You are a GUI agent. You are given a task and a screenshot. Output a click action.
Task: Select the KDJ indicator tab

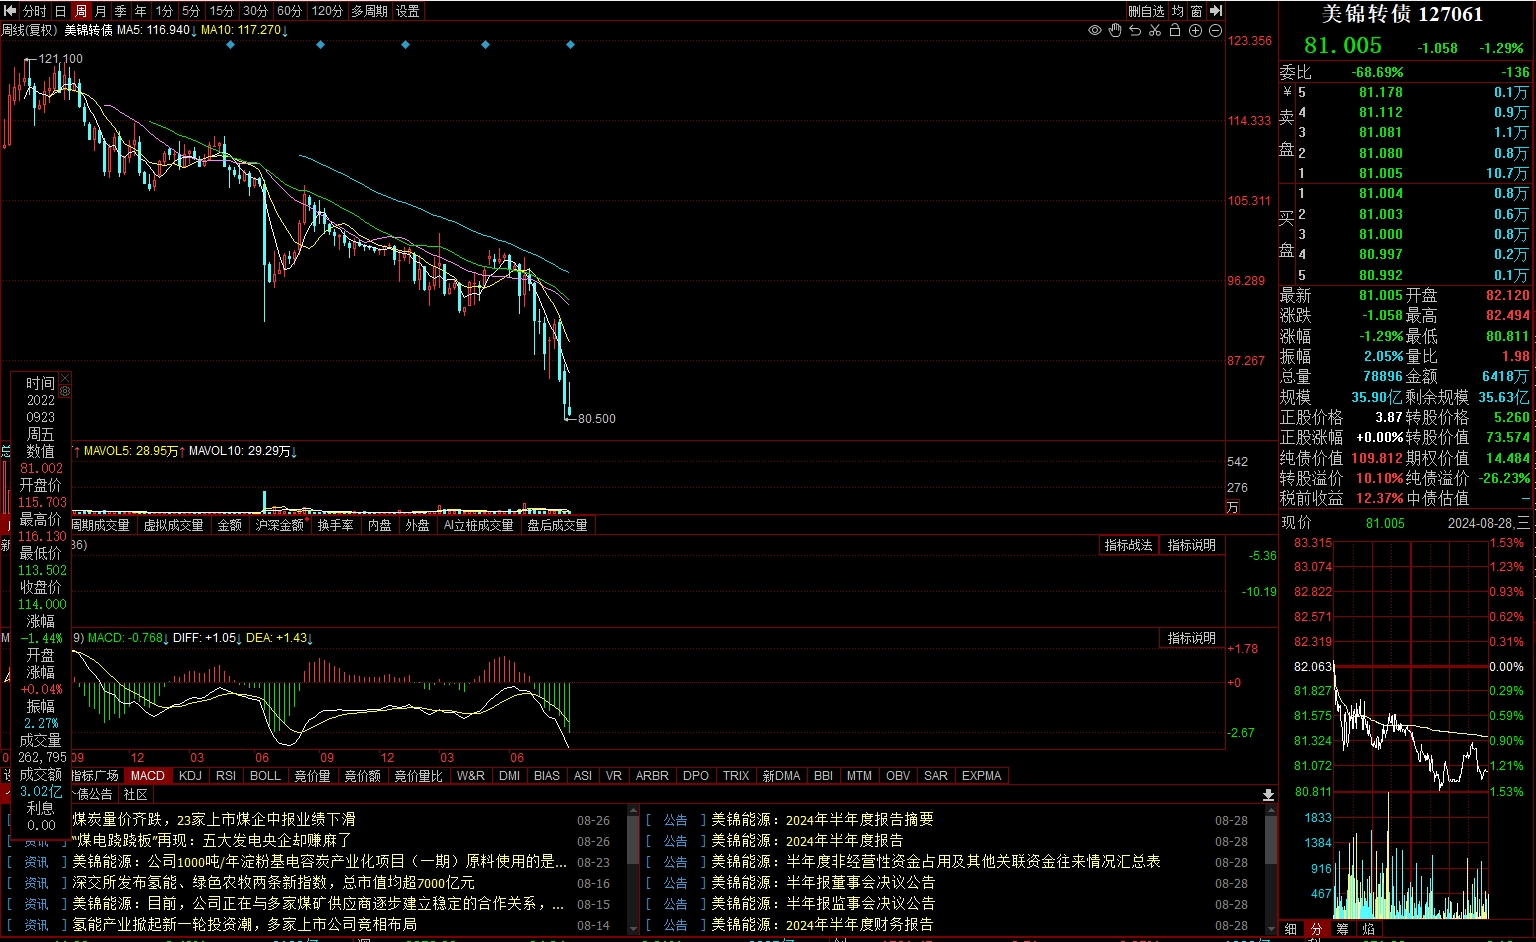pyautogui.click(x=190, y=776)
